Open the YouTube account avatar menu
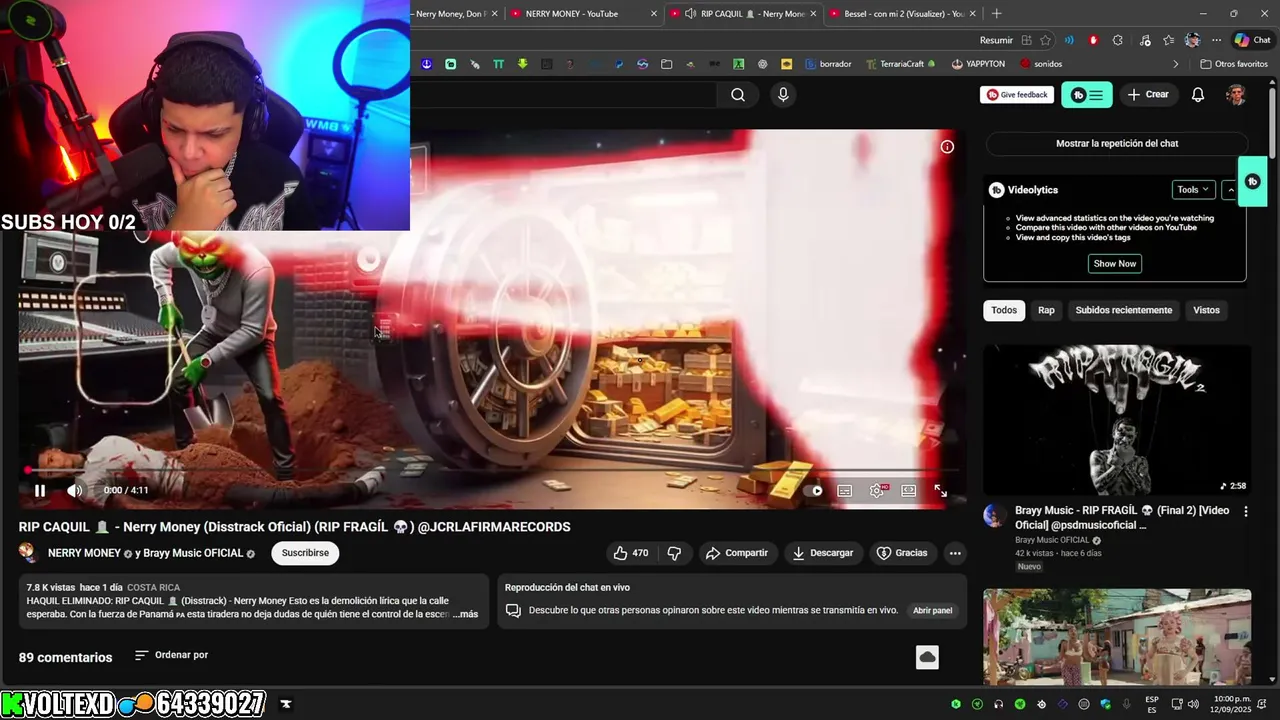The width and height of the screenshot is (1280, 720). pos(1237,95)
